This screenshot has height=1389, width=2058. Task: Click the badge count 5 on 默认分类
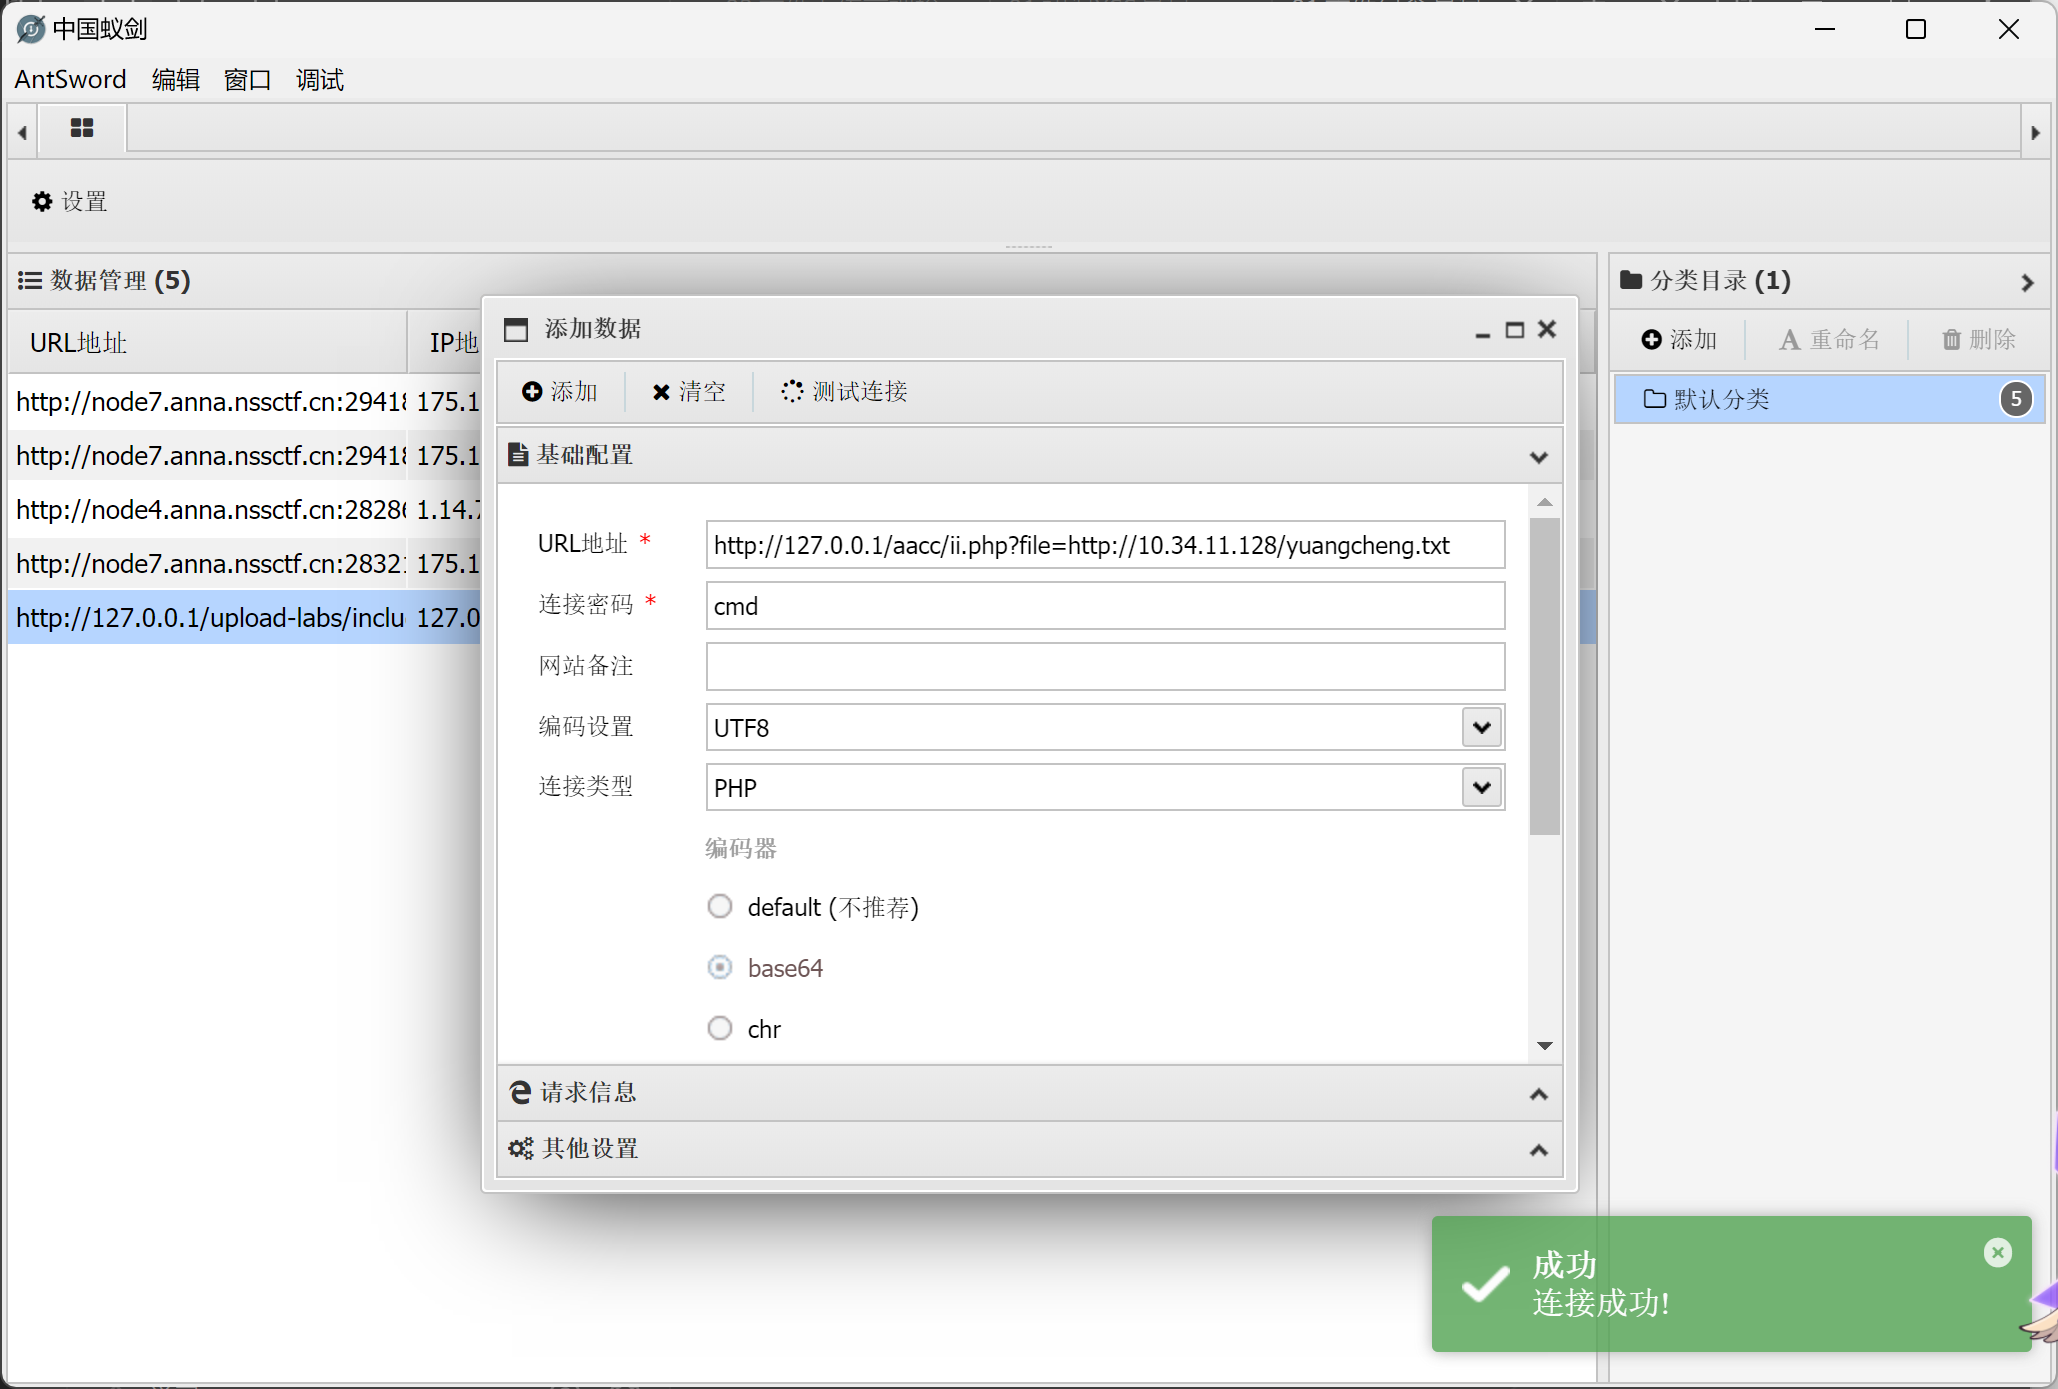pyautogui.click(x=2016, y=399)
